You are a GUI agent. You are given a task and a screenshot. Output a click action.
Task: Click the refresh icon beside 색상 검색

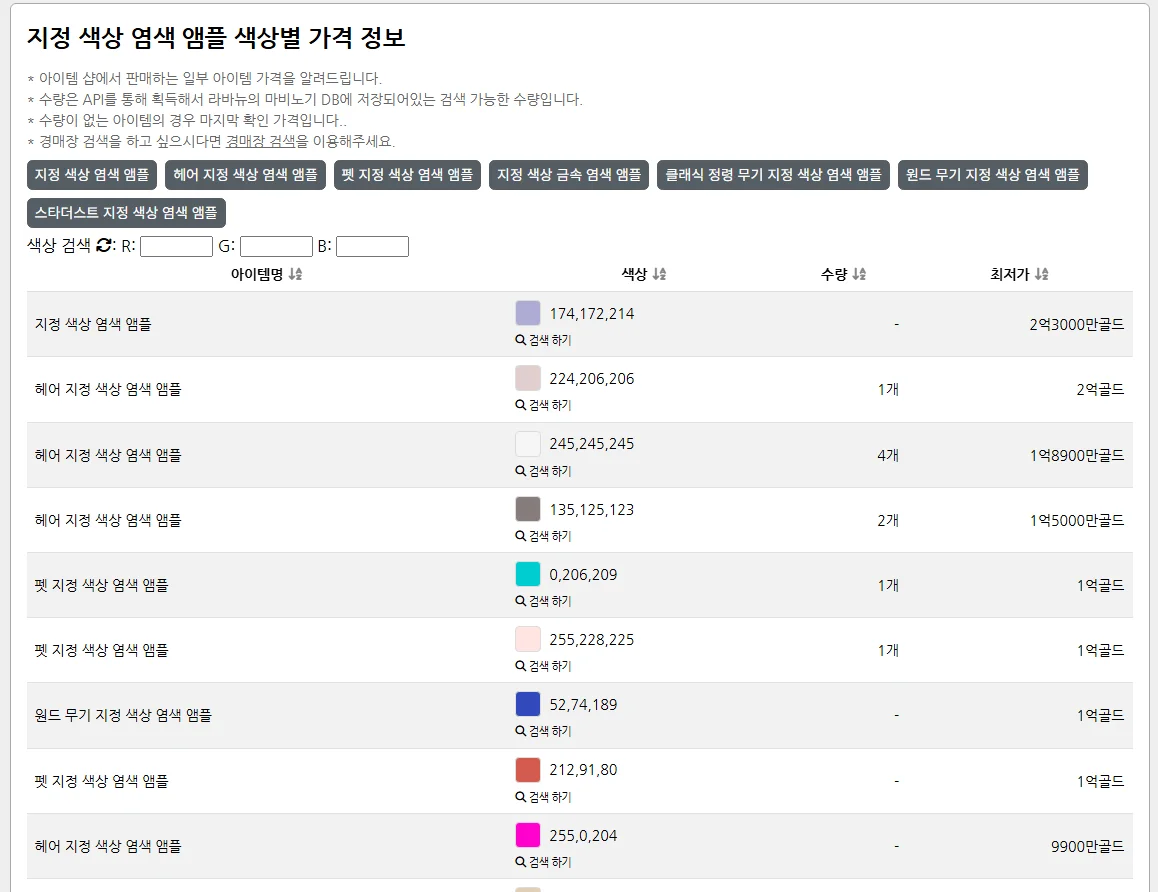[x=104, y=246]
